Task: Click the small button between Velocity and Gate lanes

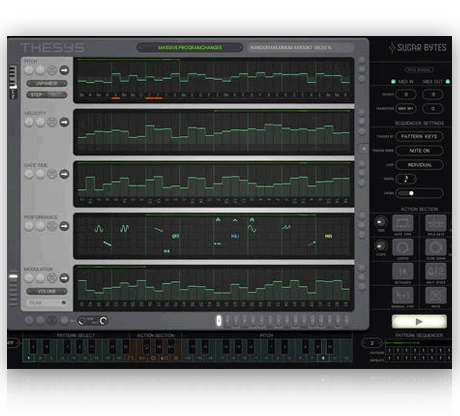Action: coord(363,149)
